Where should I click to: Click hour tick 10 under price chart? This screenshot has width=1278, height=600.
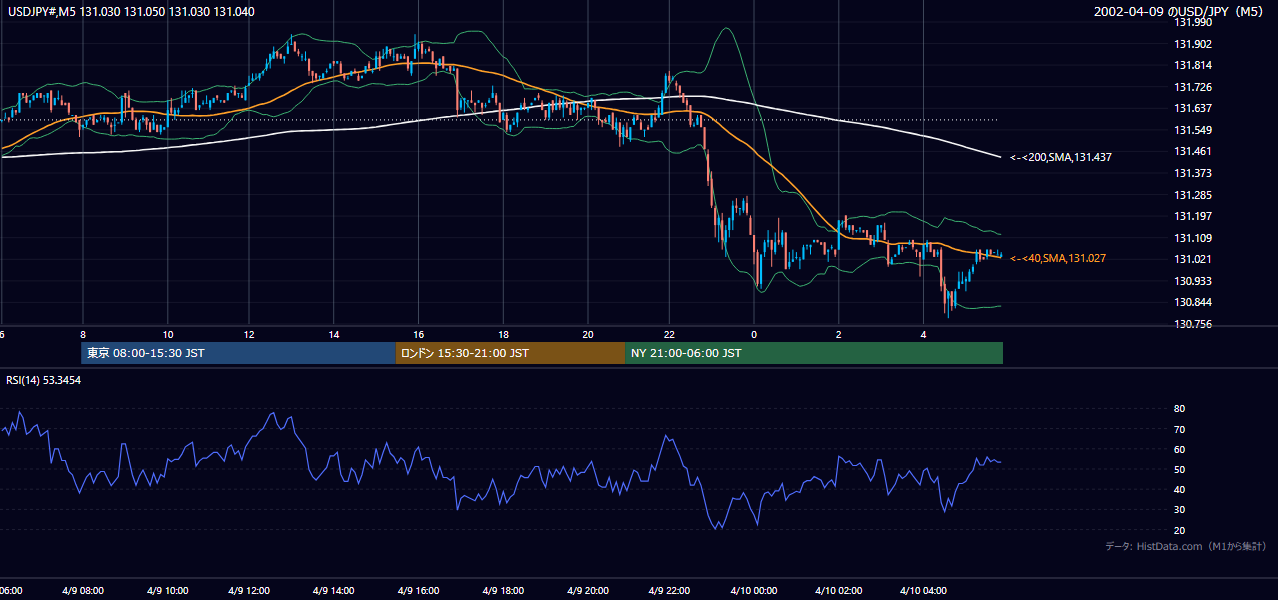168,334
